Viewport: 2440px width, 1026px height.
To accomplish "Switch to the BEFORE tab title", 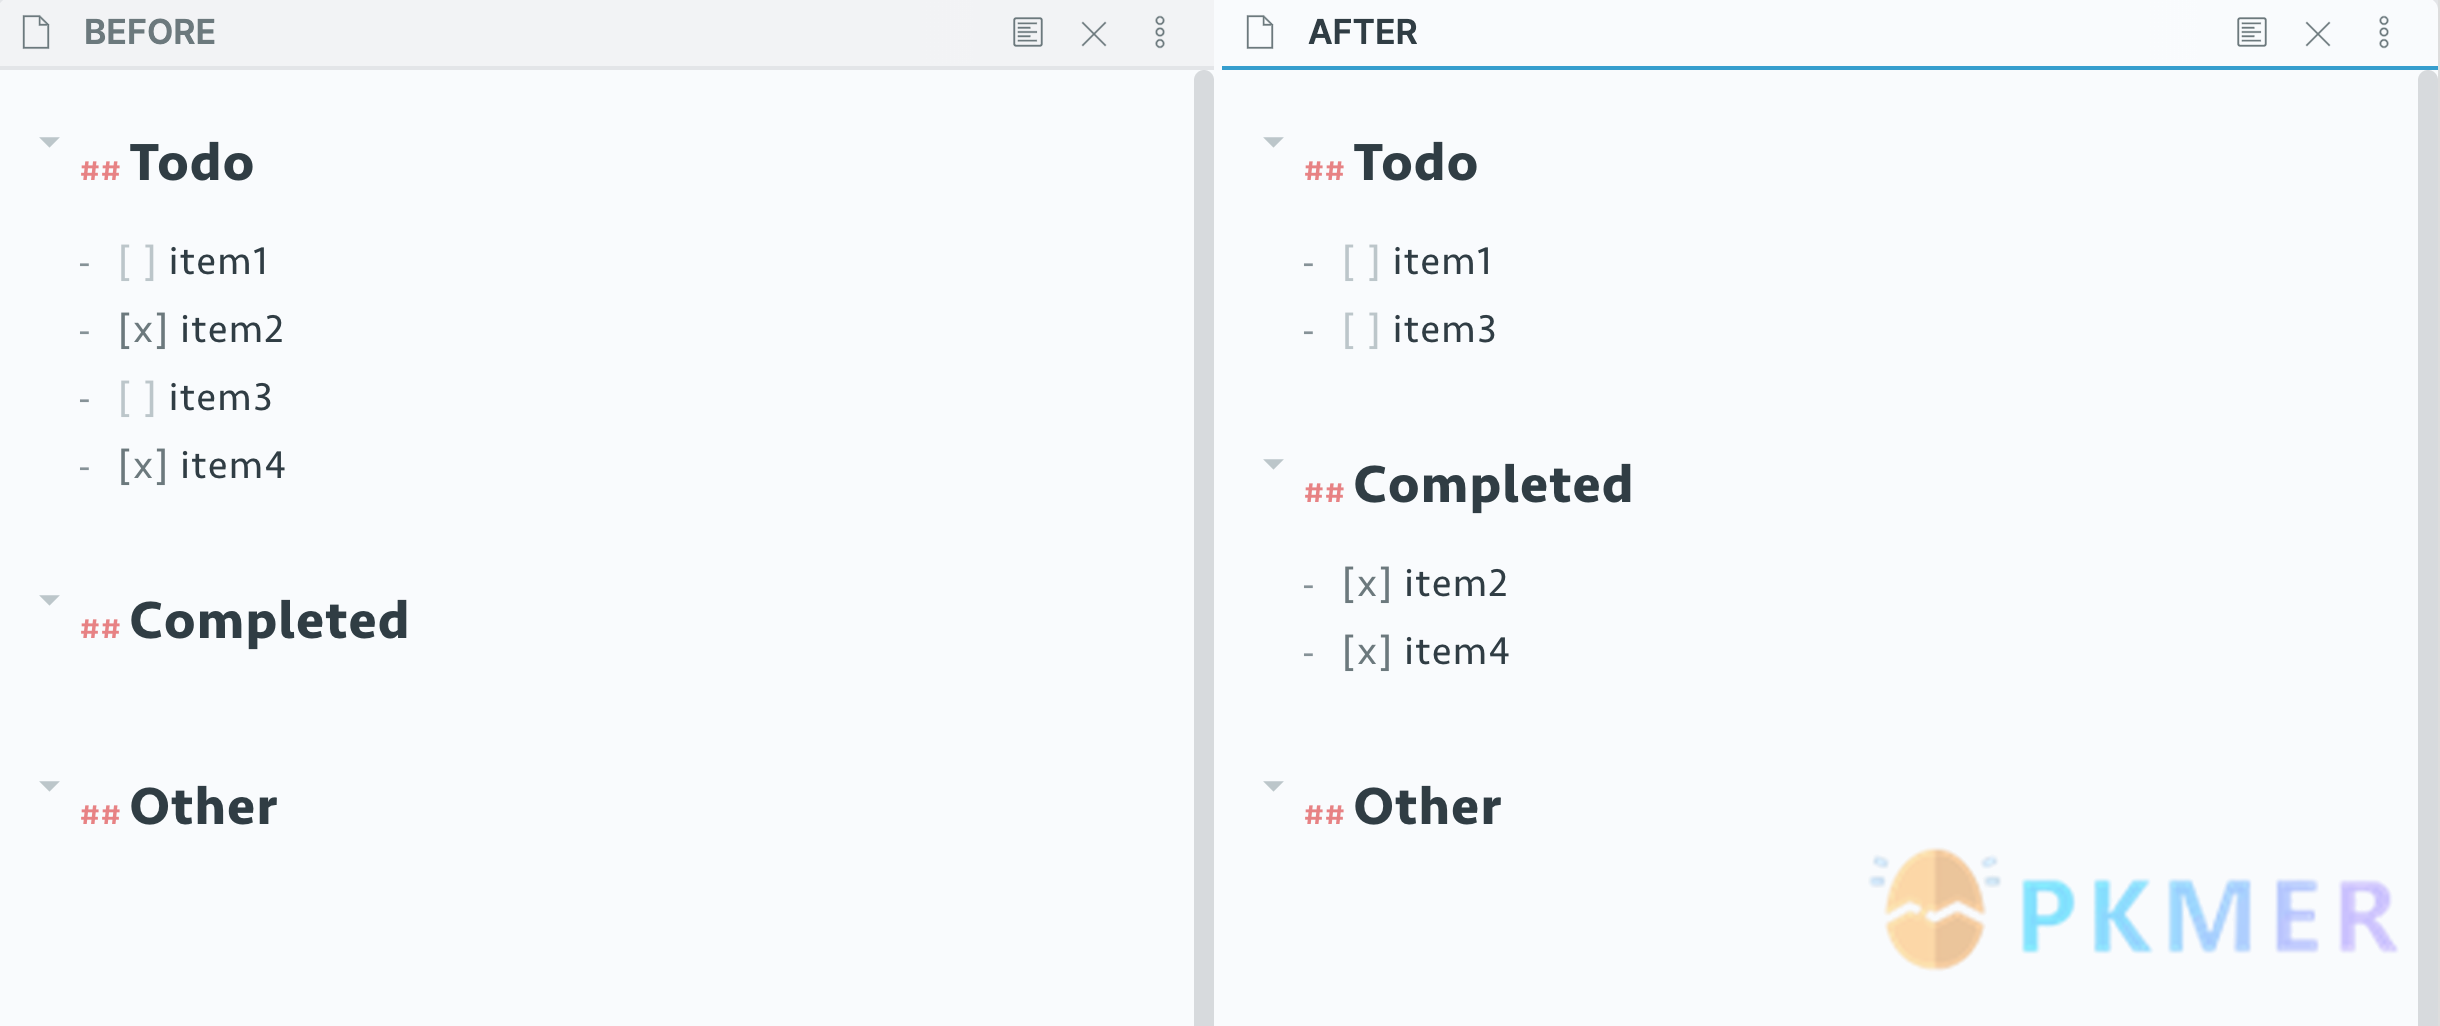I will tap(150, 32).
